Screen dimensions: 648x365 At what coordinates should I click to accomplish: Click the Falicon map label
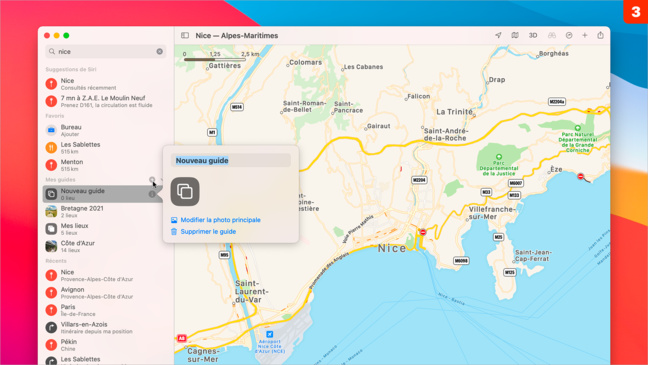pos(419,96)
